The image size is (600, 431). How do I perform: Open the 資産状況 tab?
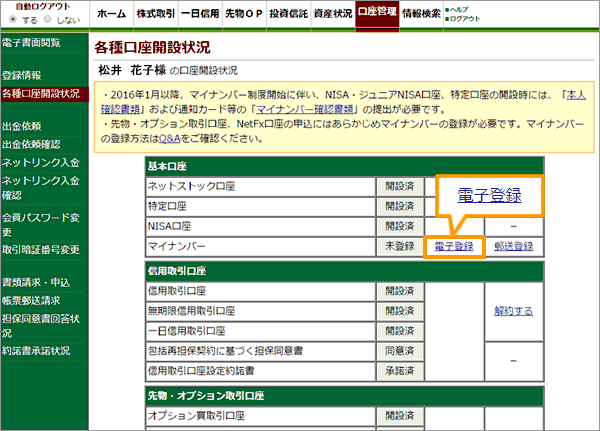point(333,14)
